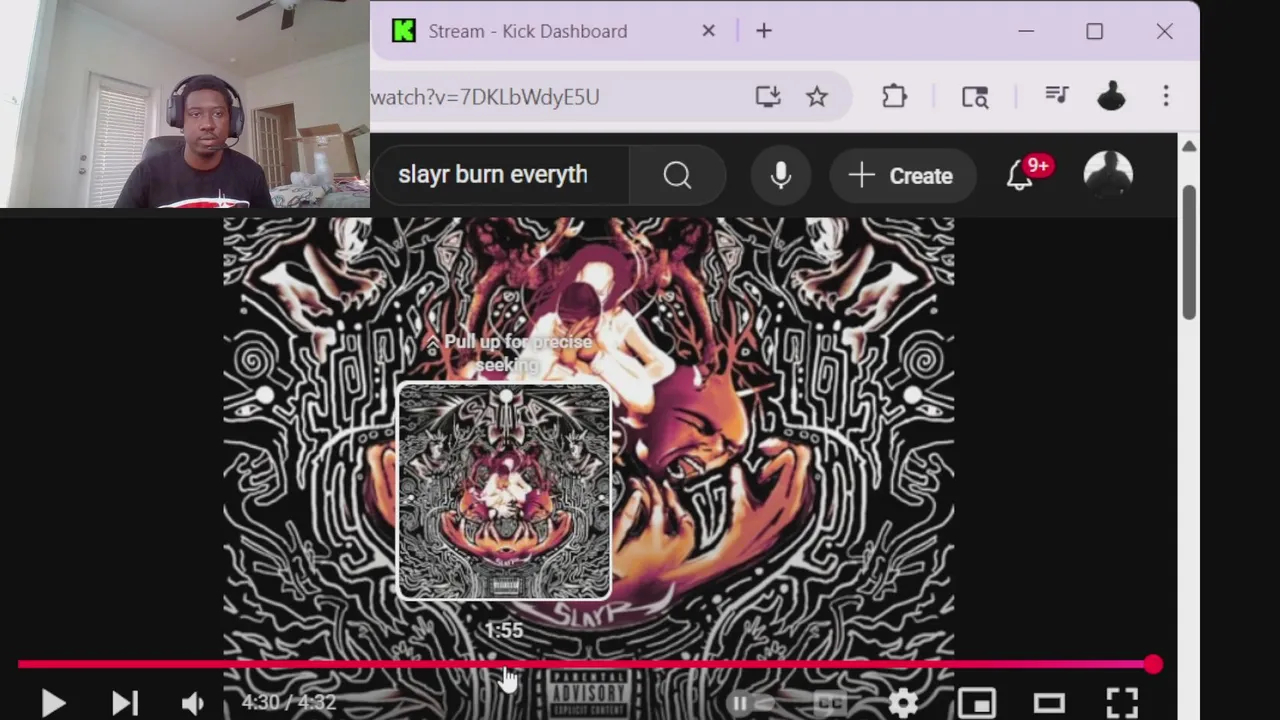
Task: Toggle closed captions
Action: click(831, 703)
